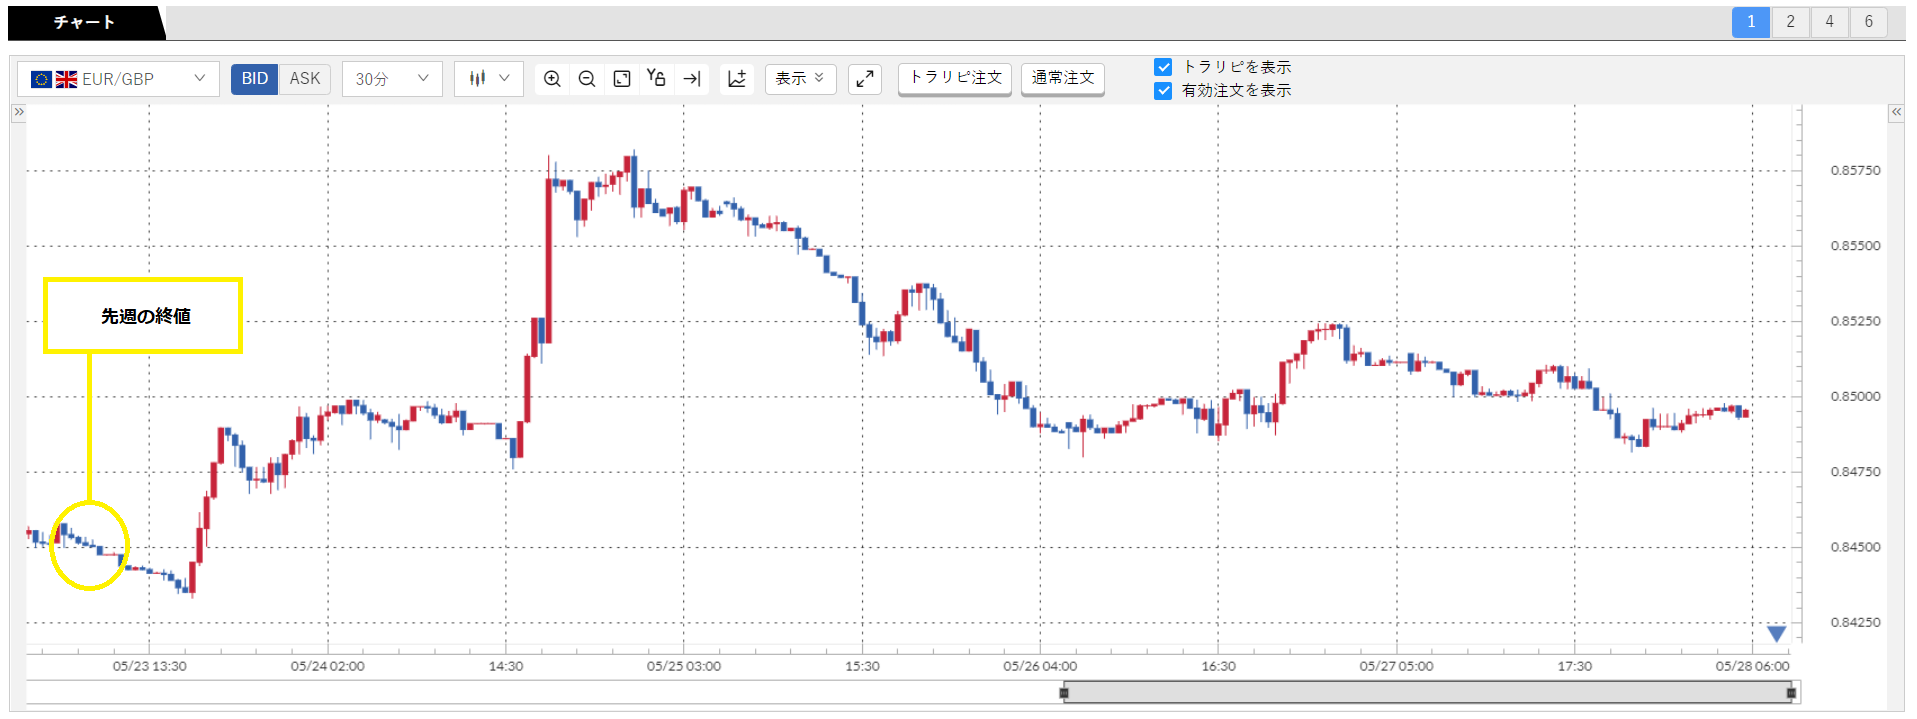The image size is (1917, 719).
Task: Click the 通常注文 button
Action: [x=1063, y=78]
